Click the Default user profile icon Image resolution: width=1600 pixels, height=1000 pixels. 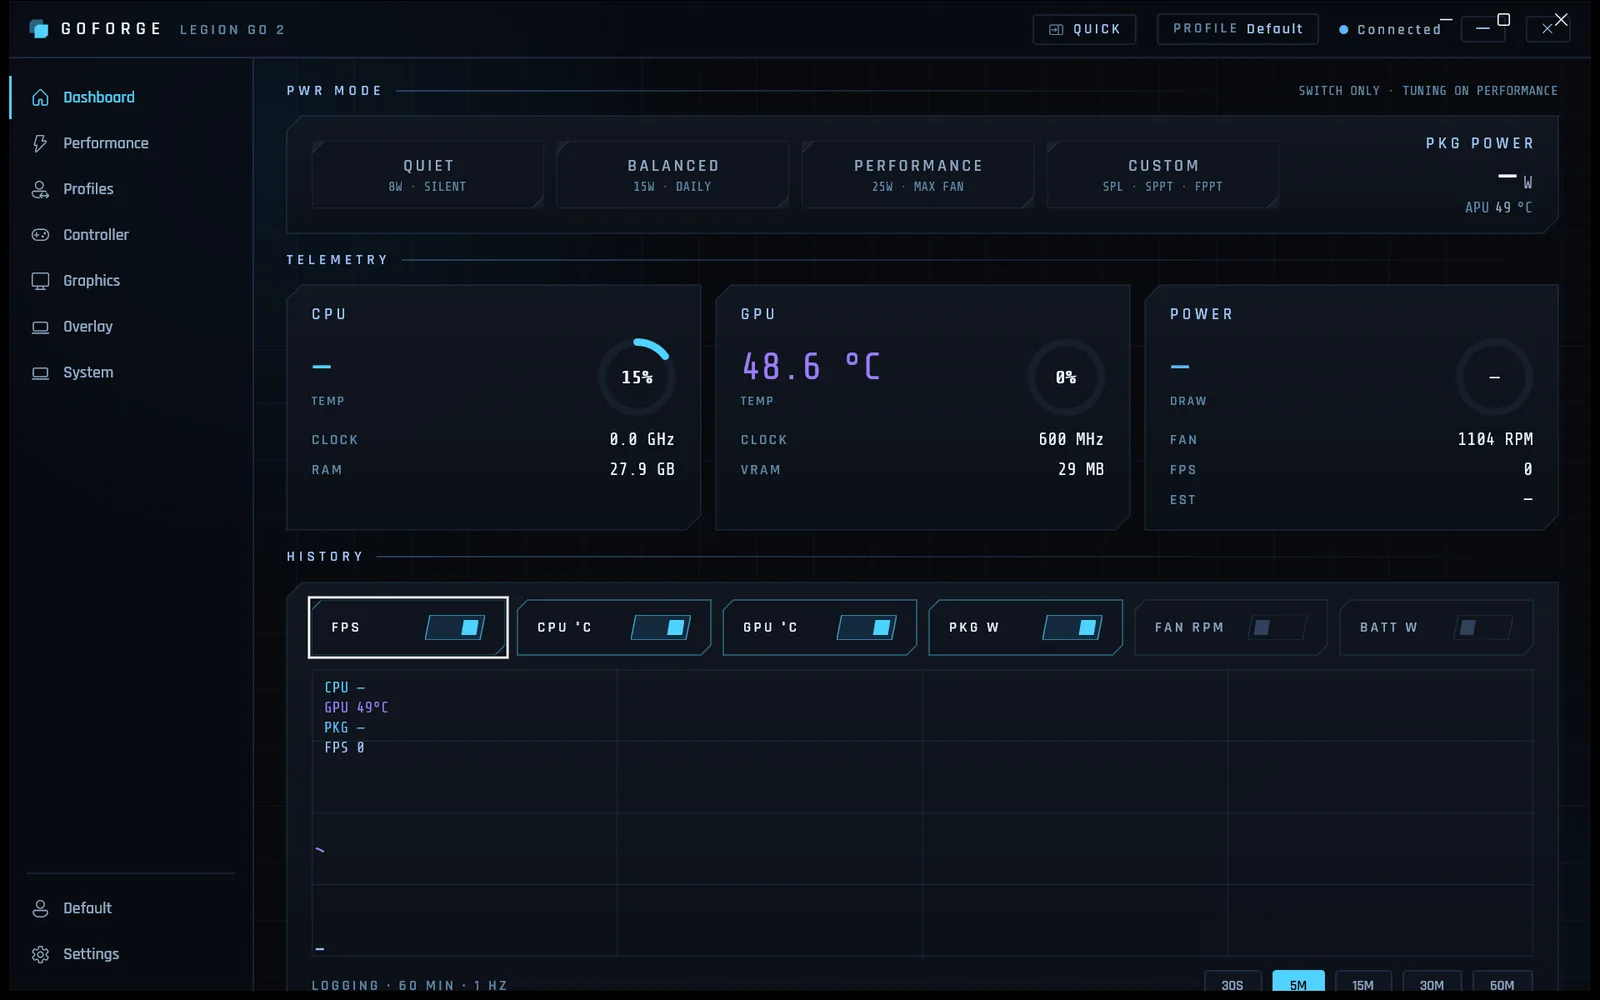pyautogui.click(x=40, y=908)
